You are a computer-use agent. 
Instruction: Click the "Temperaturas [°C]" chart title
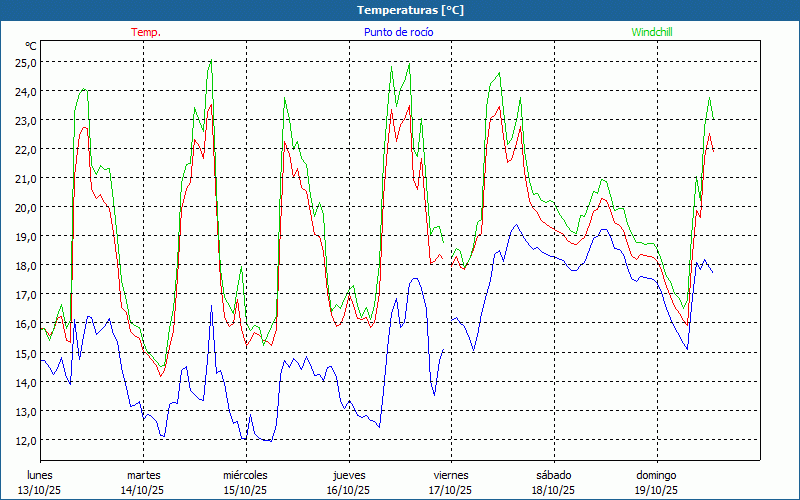pyautogui.click(x=411, y=10)
